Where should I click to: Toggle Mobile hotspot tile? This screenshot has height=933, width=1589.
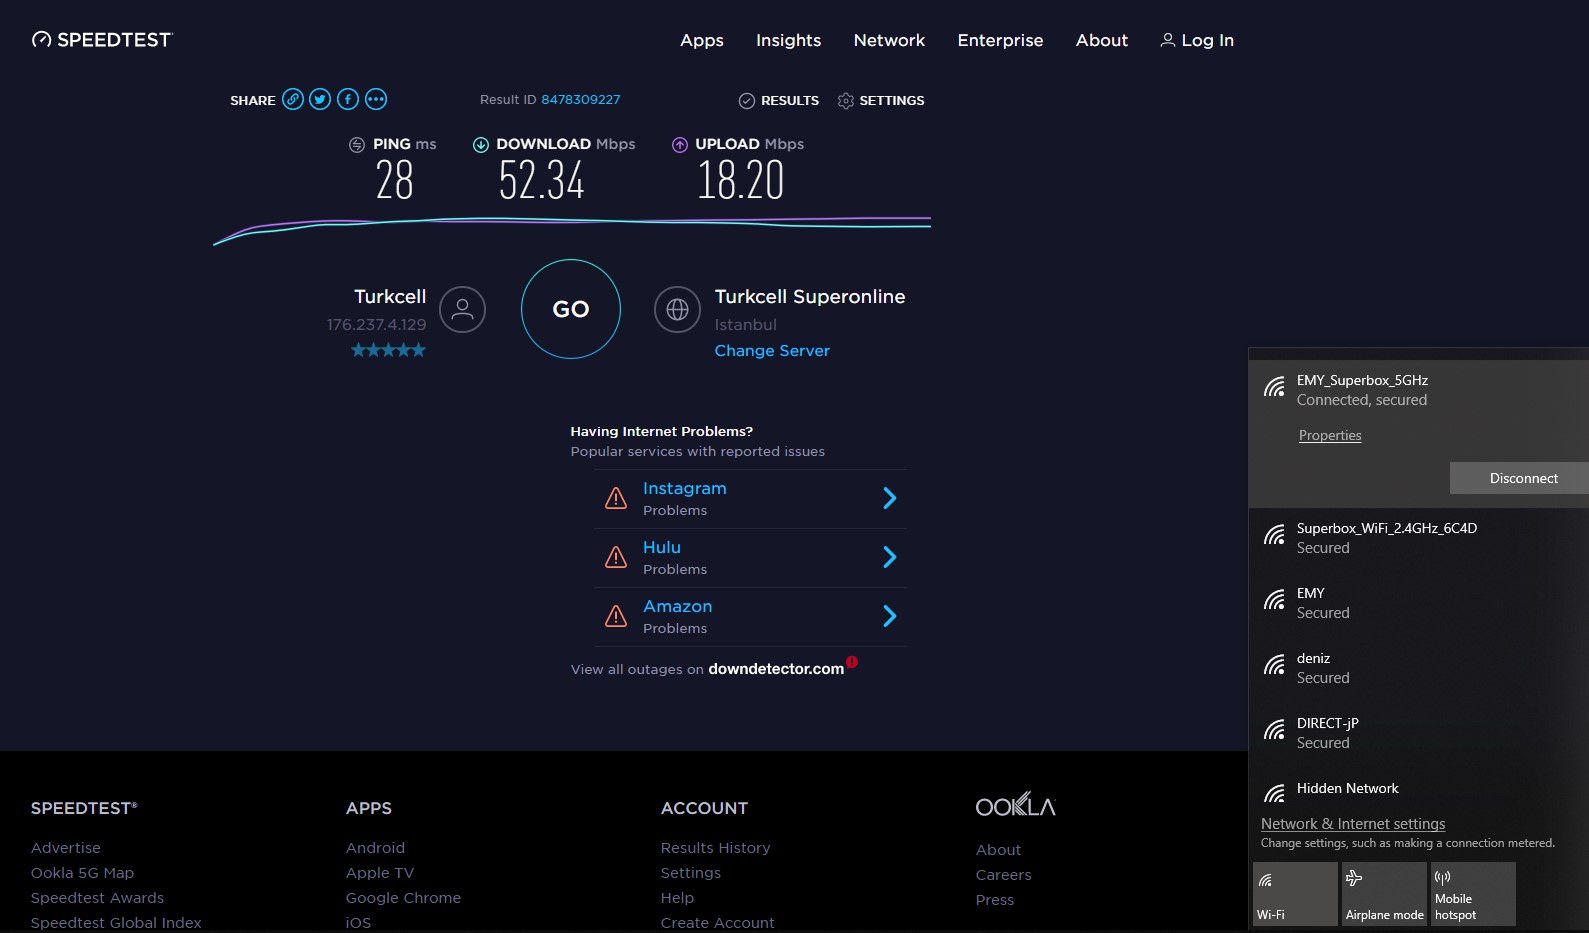click(x=1473, y=894)
